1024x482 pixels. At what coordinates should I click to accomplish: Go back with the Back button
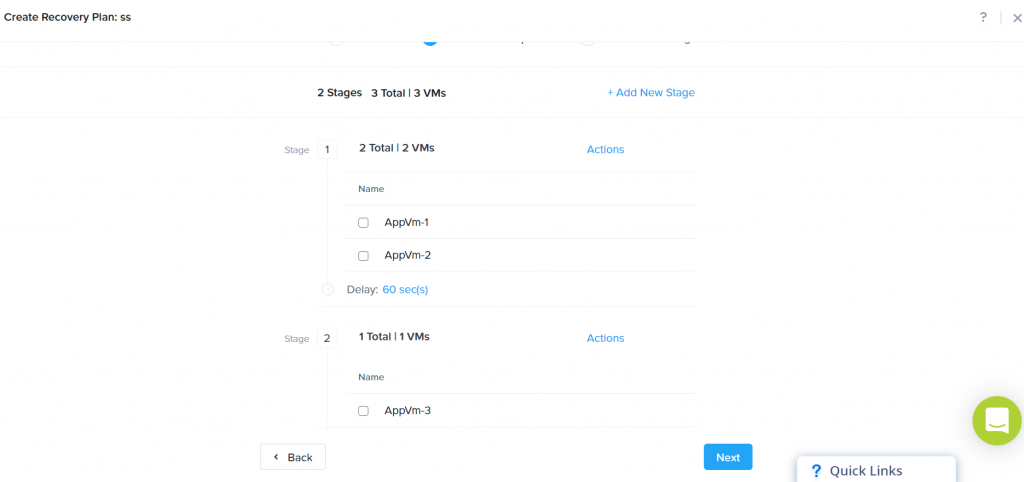coord(293,457)
